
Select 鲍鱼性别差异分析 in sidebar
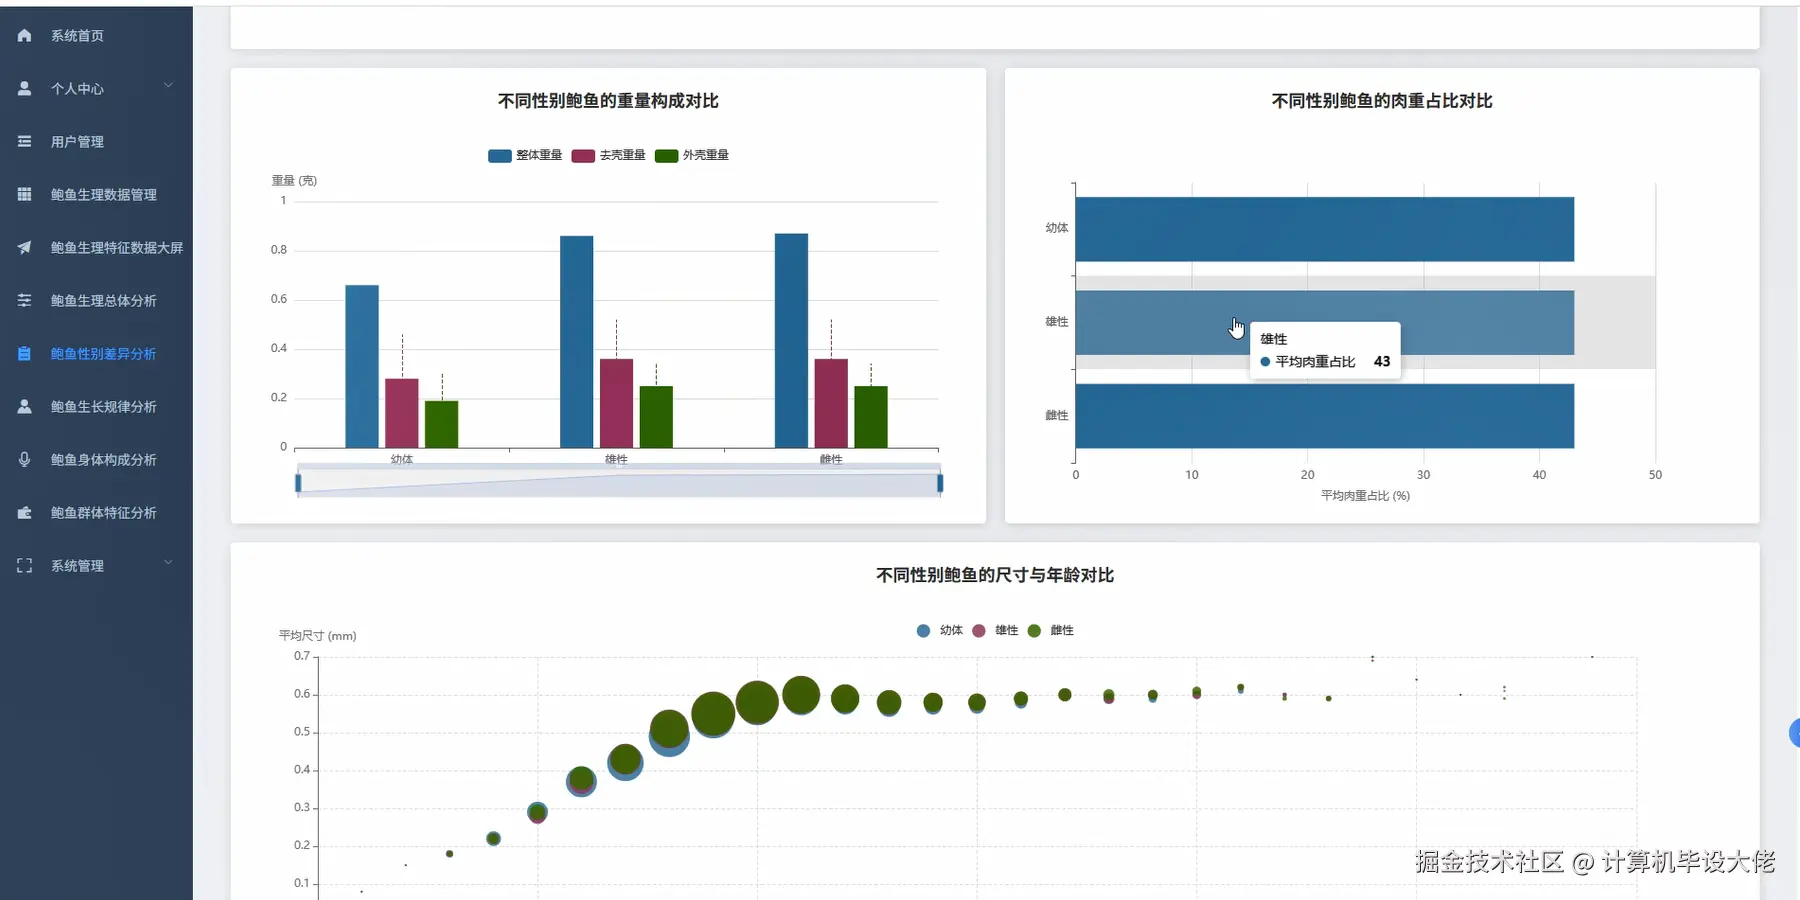pyautogui.click(x=96, y=354)
